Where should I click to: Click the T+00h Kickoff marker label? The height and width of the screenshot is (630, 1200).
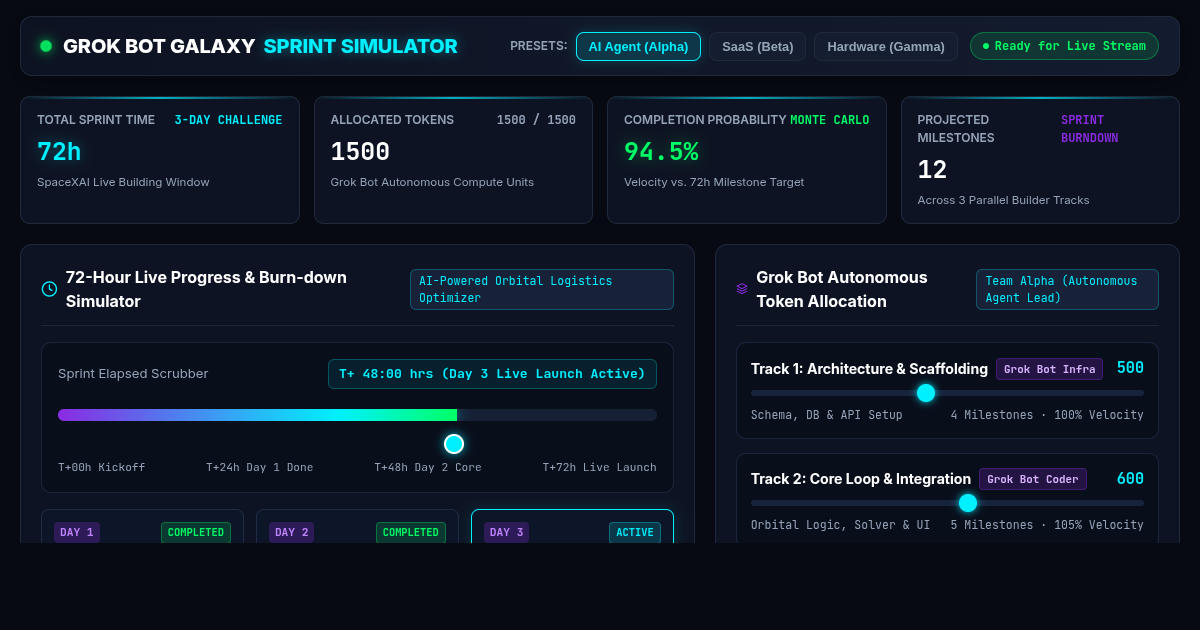point(101,467)
